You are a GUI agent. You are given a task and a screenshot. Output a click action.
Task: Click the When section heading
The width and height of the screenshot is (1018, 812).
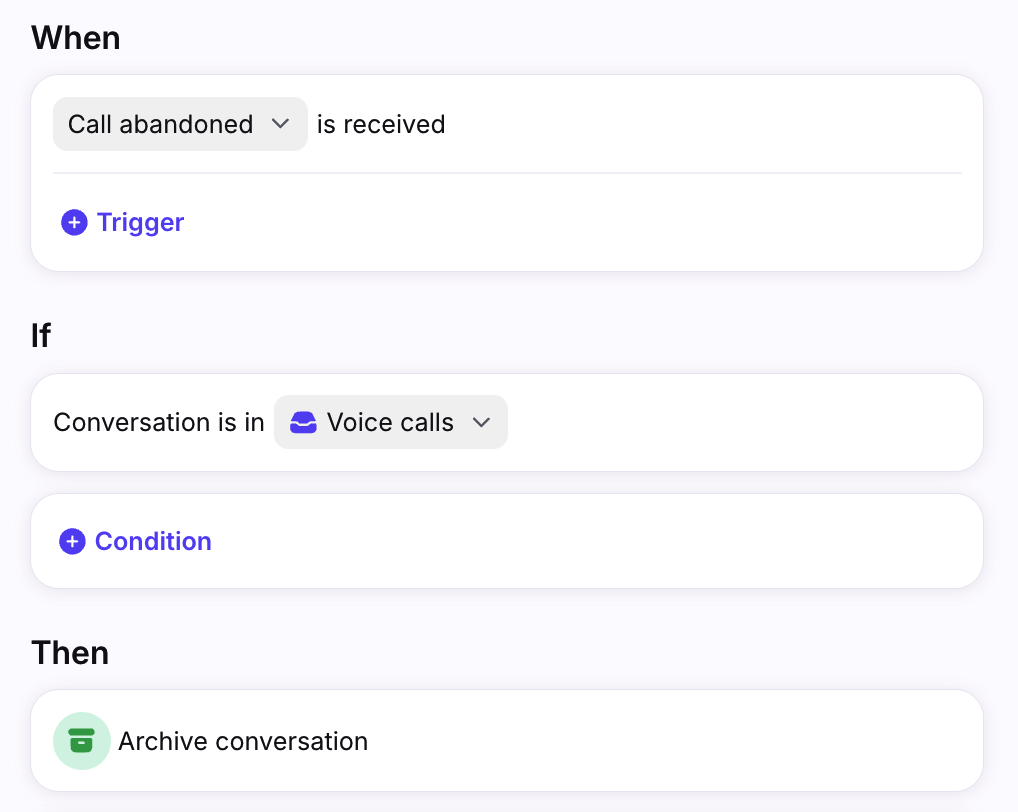pyautogui.click(x=75, y=38)
